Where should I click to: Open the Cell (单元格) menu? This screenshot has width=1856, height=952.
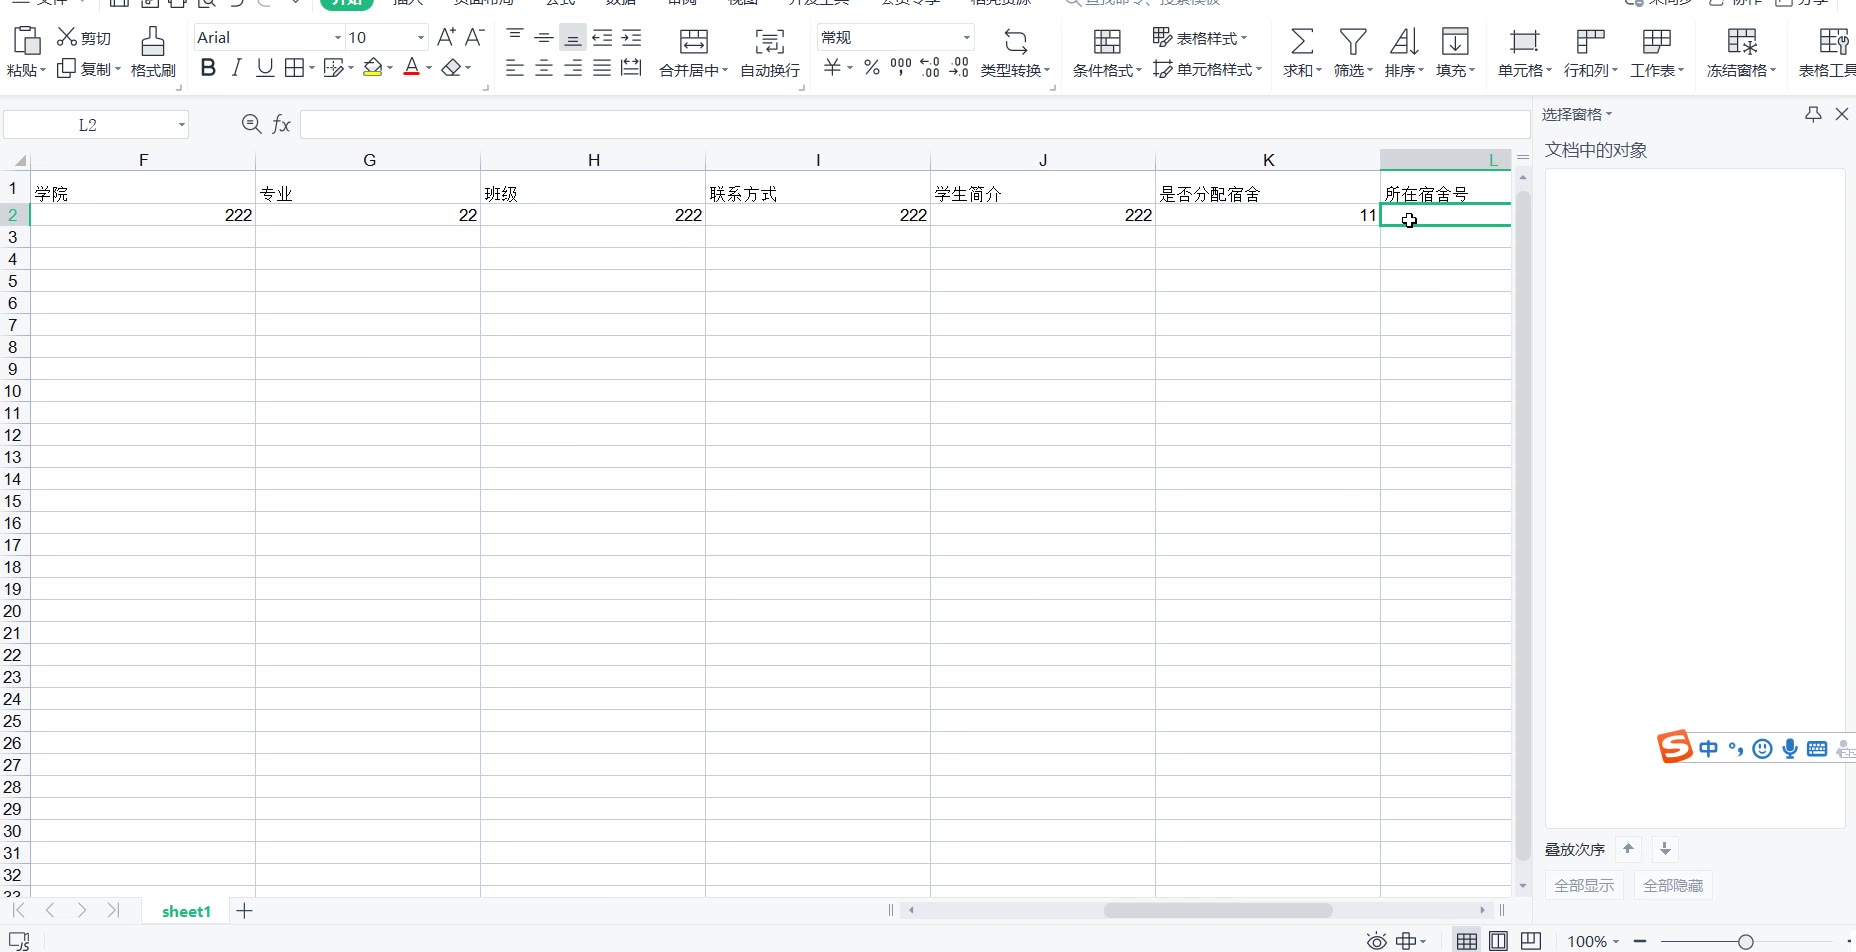click(1524, 52)
